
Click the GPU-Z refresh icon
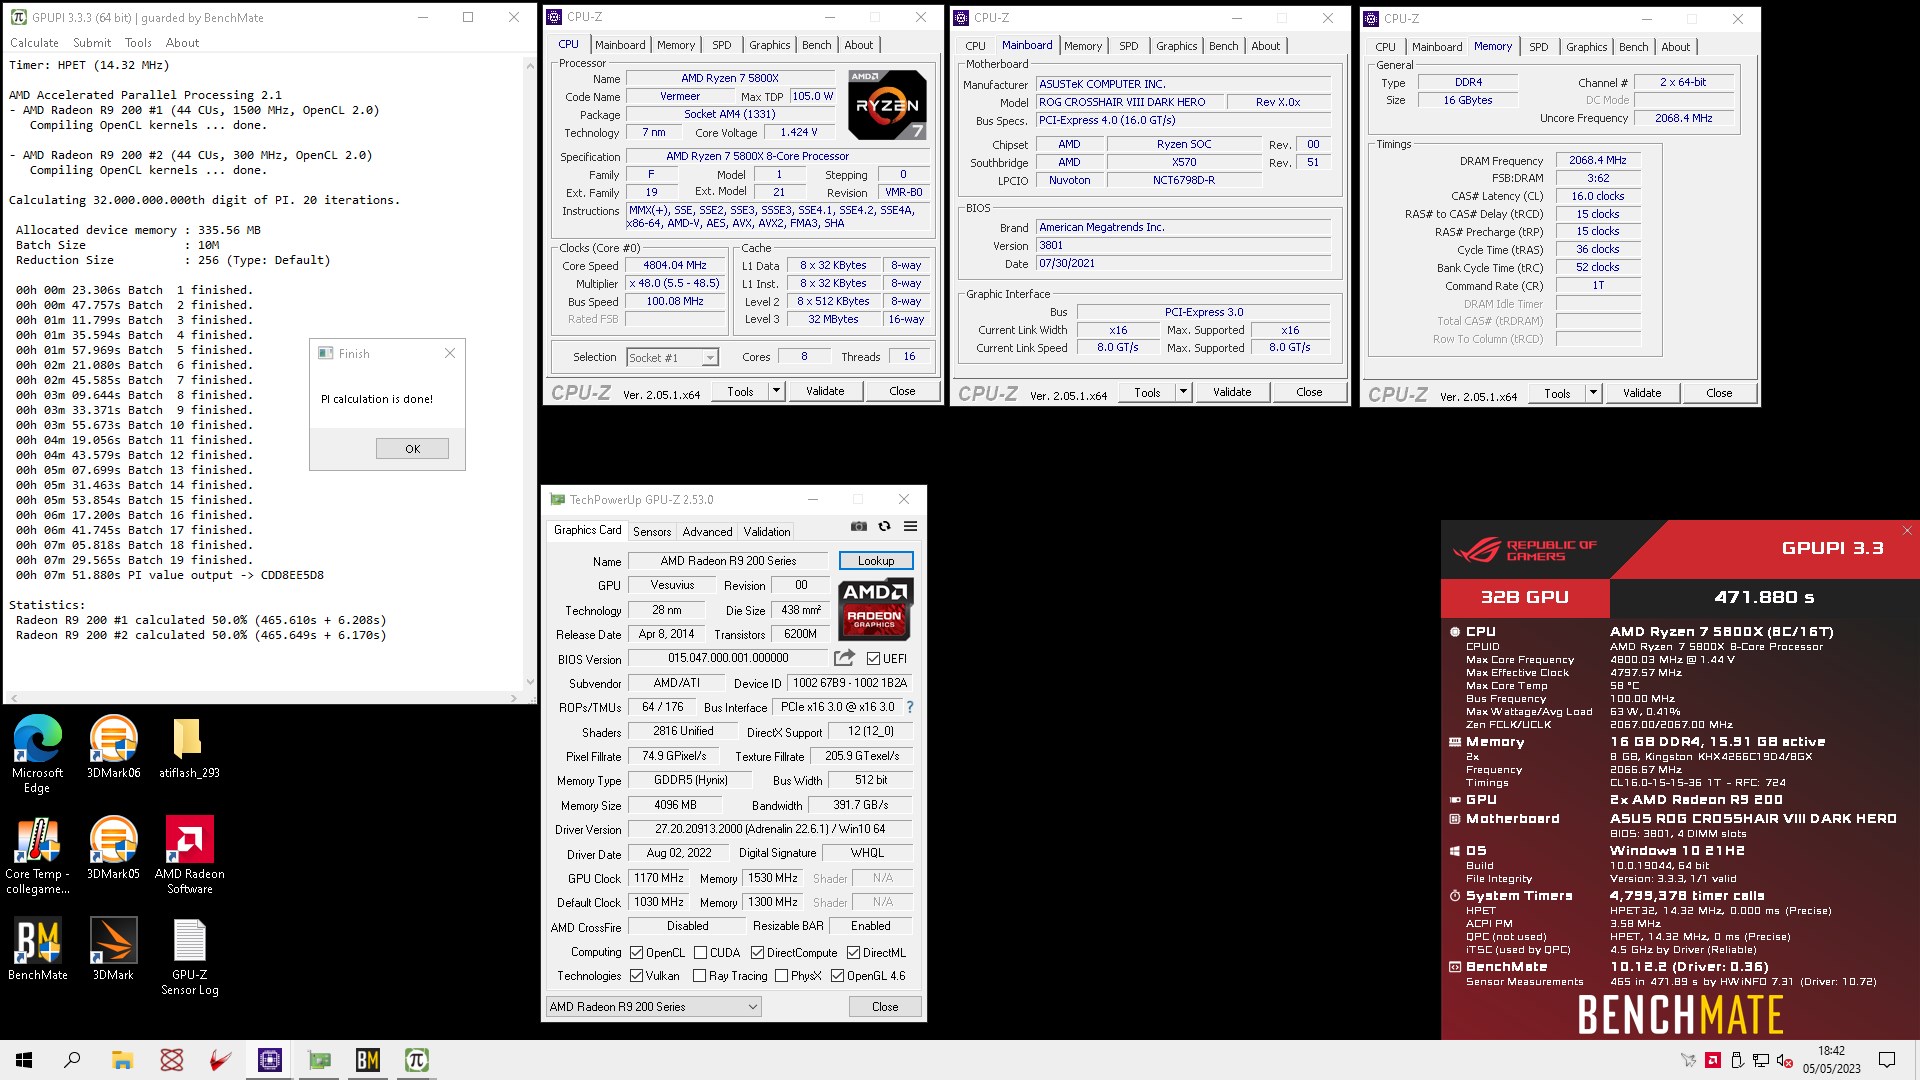[884, 527]
